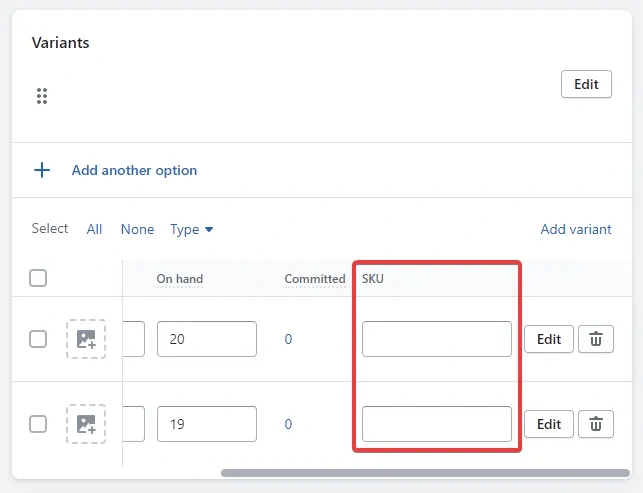Add image for the second variant row
This screenshot has height=493, width=643.
pyautogui.click(x=86, y=424)
